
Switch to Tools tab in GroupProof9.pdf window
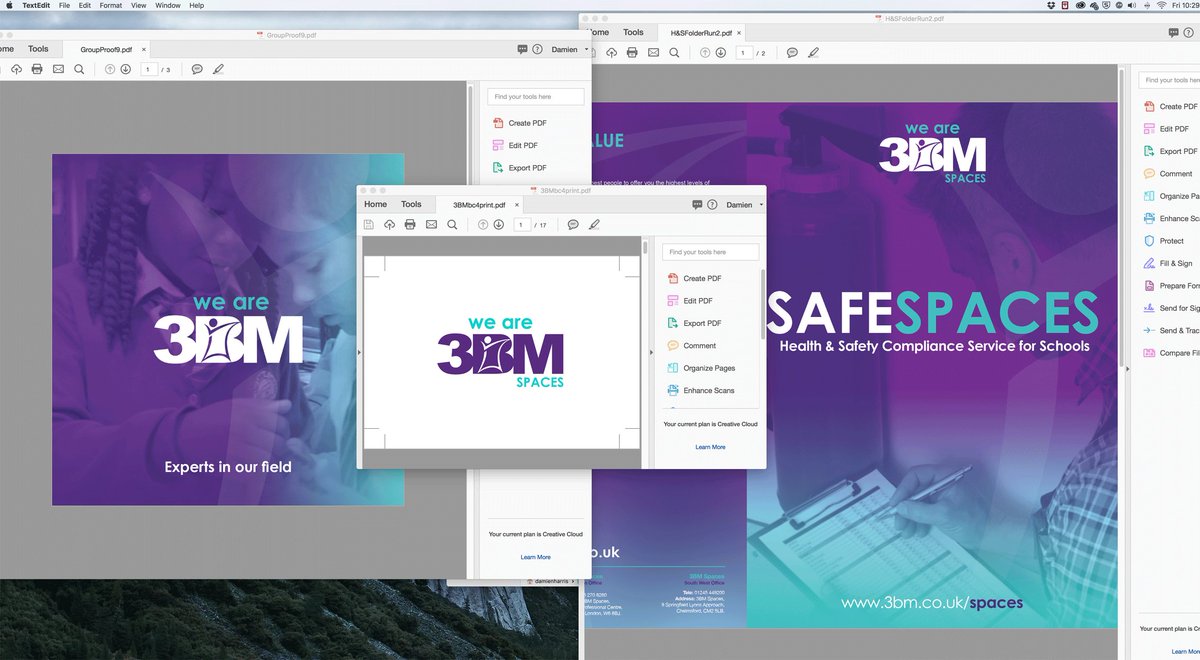pos(38,49)
